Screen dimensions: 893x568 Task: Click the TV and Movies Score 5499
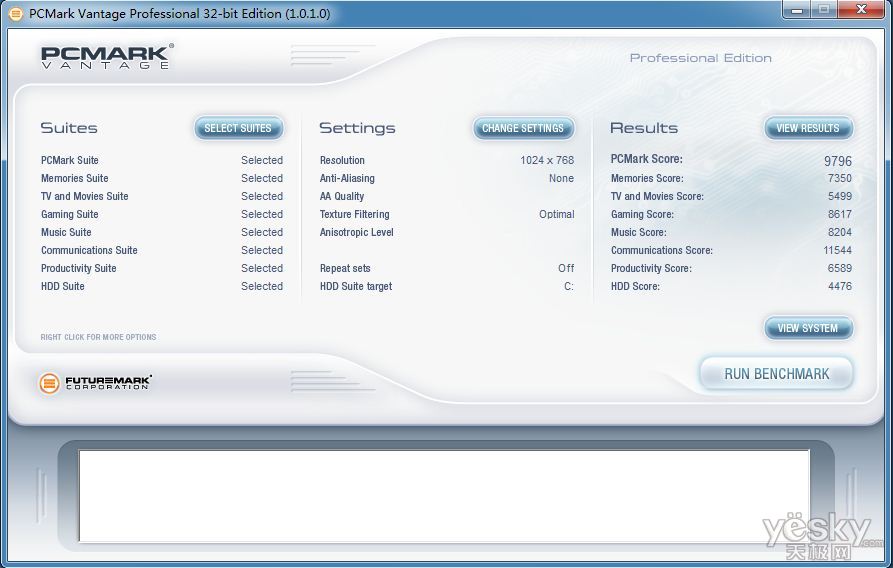[x=839, y=196]
